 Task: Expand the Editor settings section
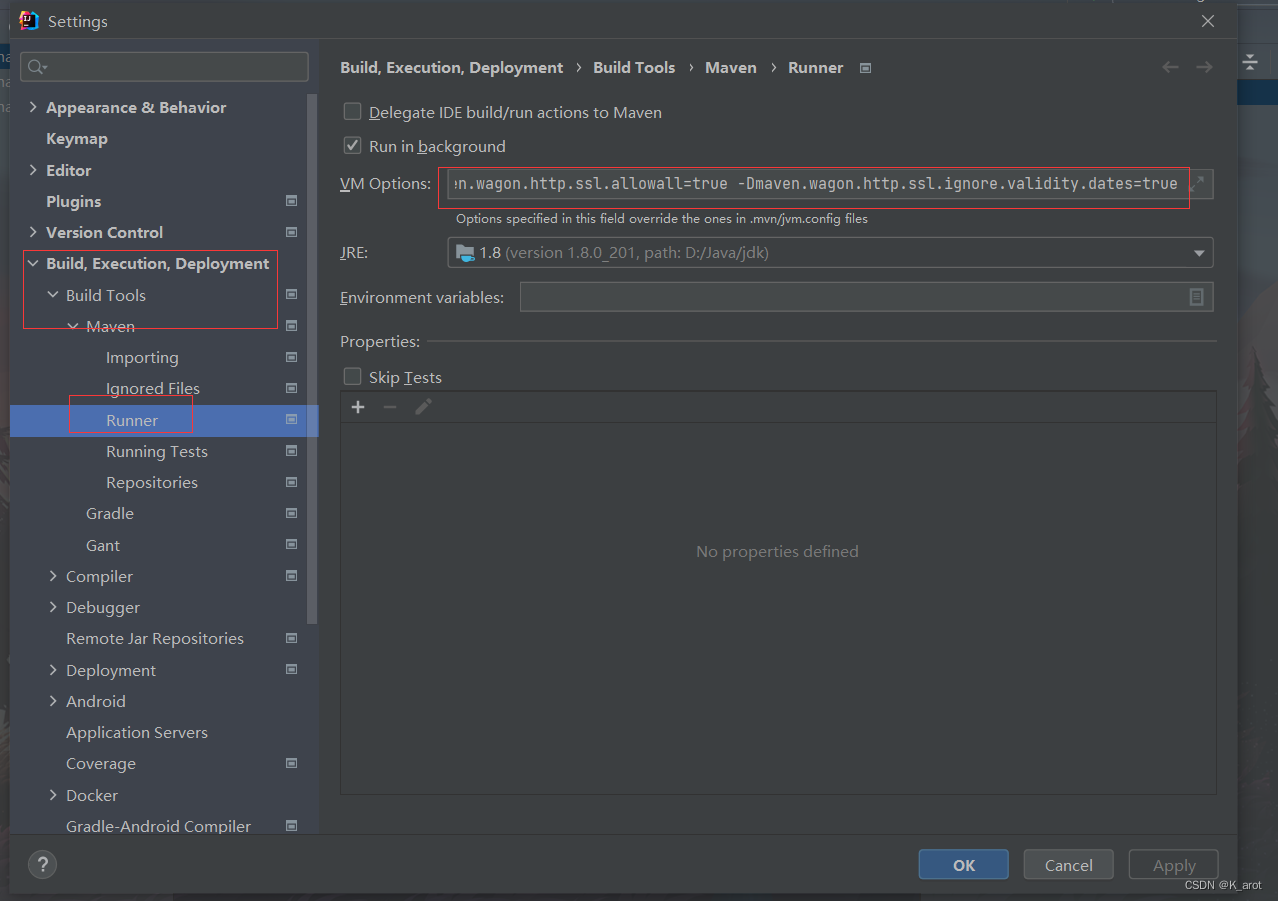(33, 170)
